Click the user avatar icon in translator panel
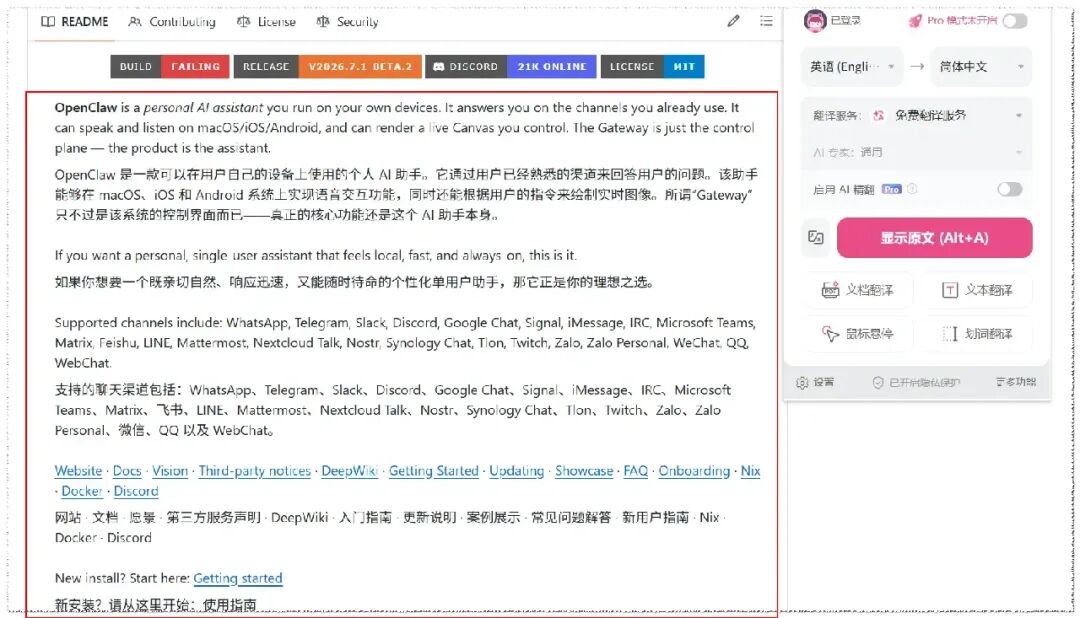The width and height of the screenshot is (1080, 618). (x=815, y=21)
